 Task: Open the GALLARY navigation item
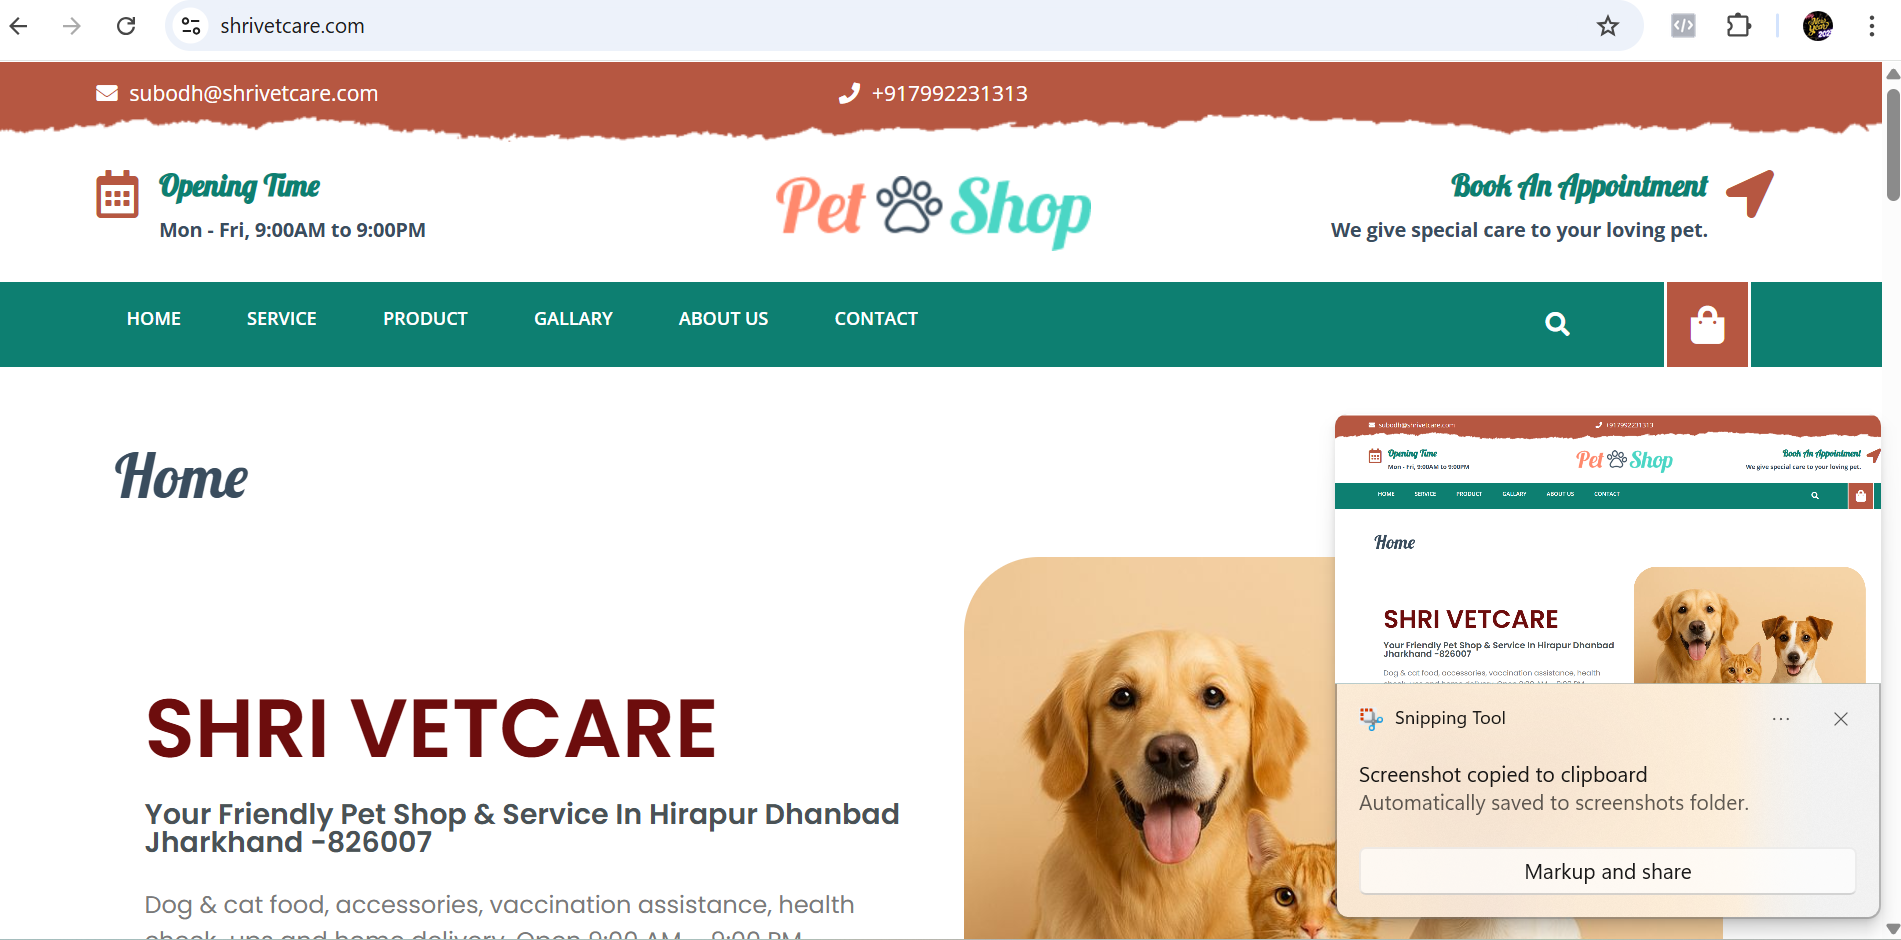click(573, 318)
